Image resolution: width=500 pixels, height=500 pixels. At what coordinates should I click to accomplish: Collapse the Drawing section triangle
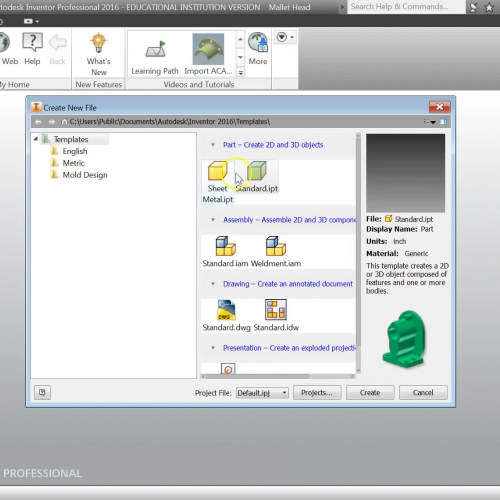(213, 284)
